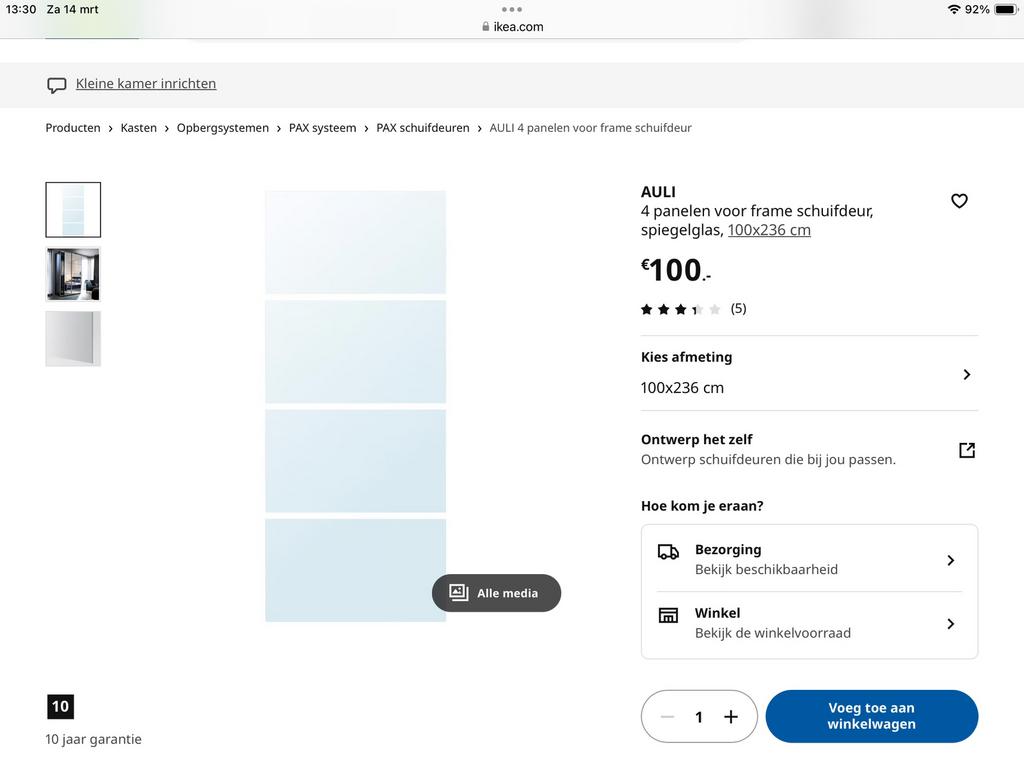Go to PAX systeem breadcrumb

tap(323, 128)
